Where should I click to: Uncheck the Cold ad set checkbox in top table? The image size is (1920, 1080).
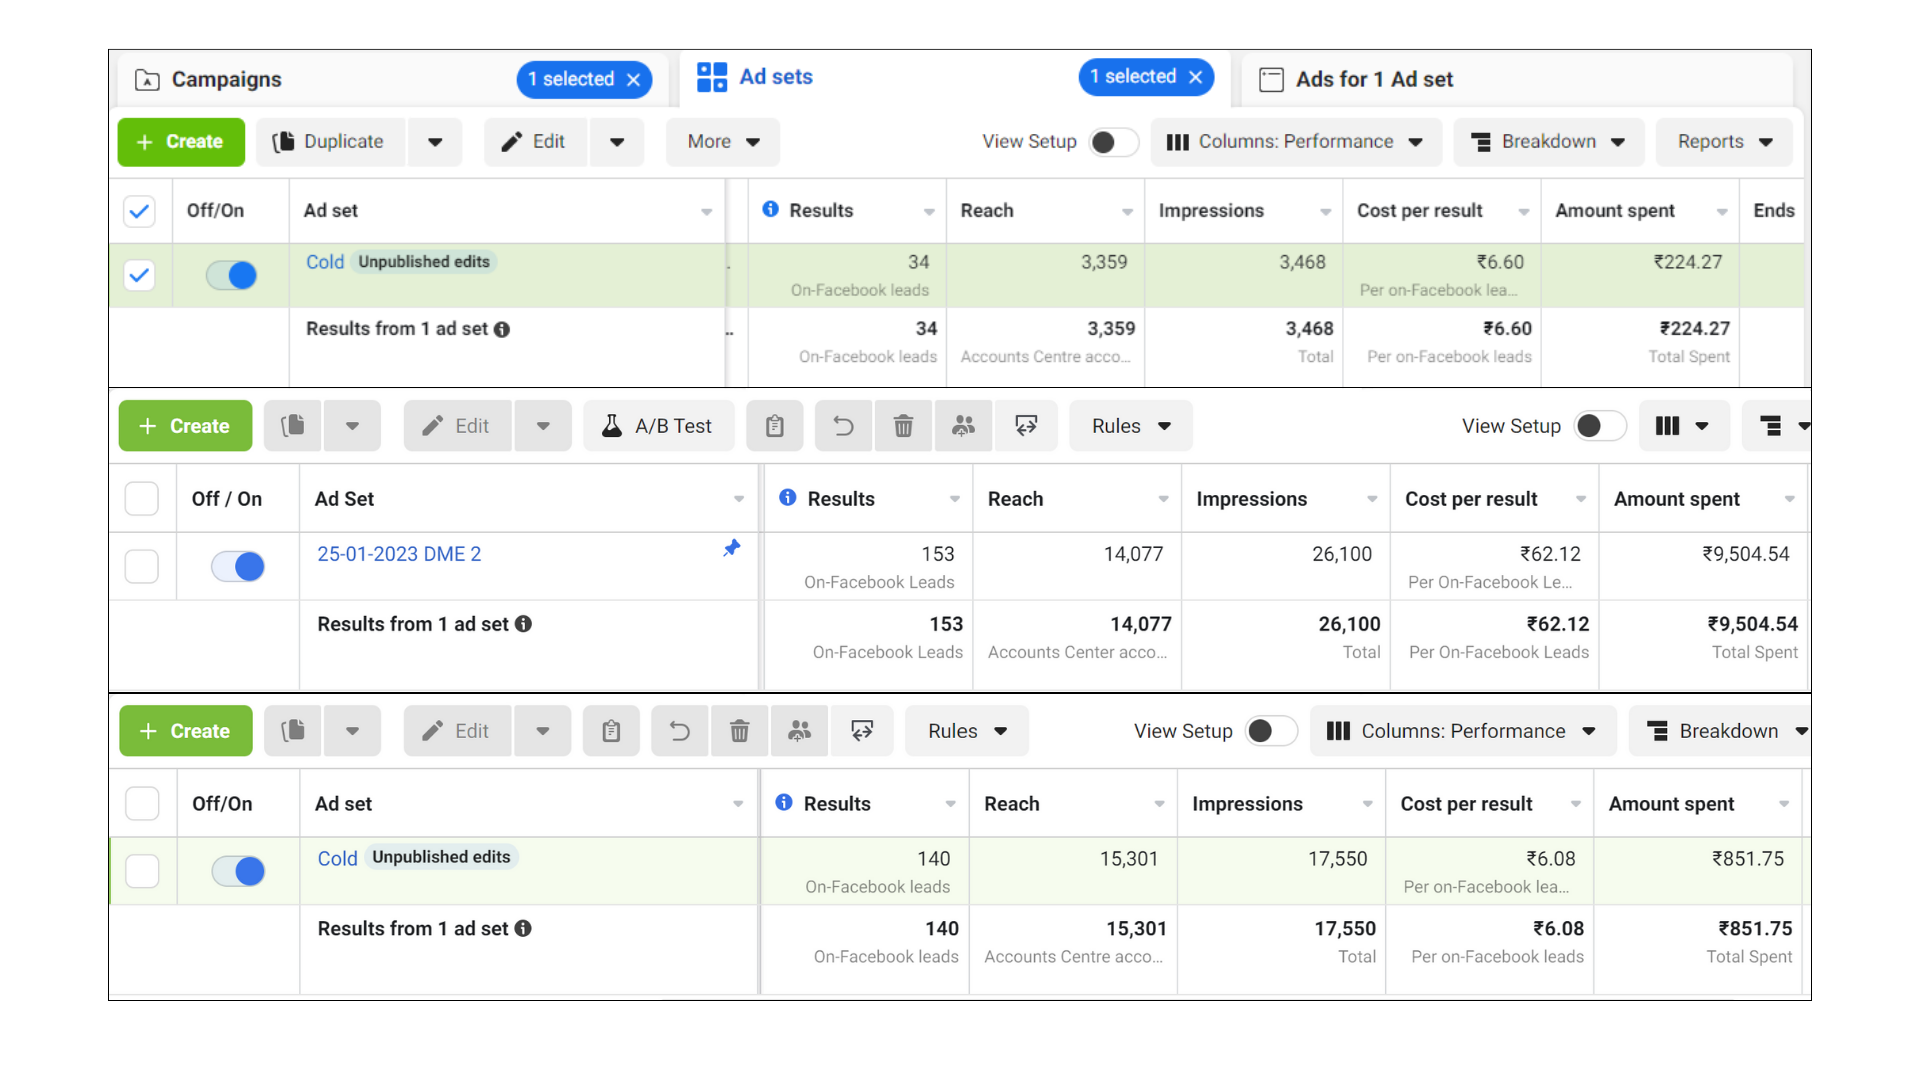pos(140,275)
